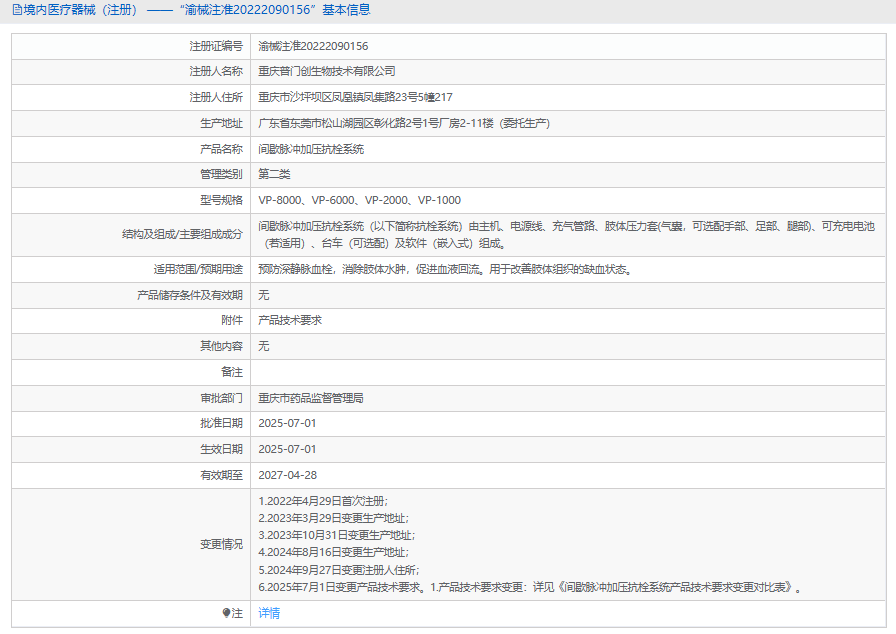
Task: Click the 审批部门 row label
Action: coord(221,398)
